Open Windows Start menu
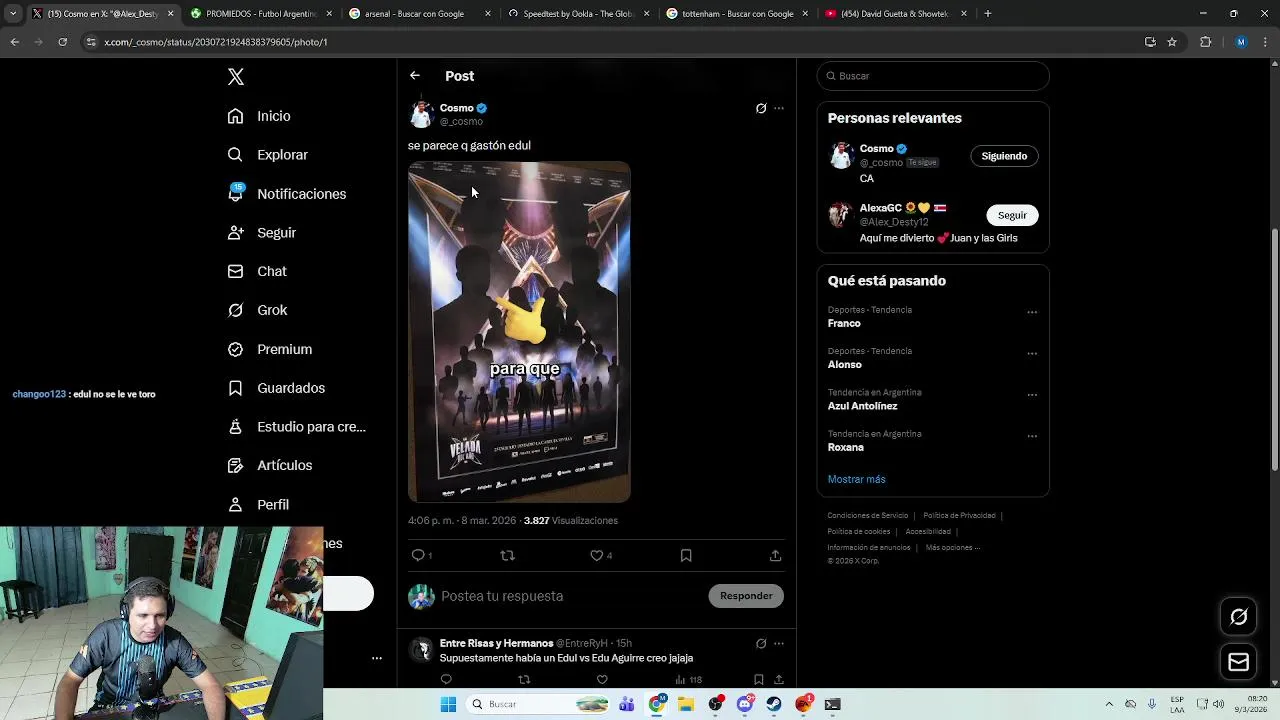The width and height of the screenshot is (1280, 720). pos(448,704)
